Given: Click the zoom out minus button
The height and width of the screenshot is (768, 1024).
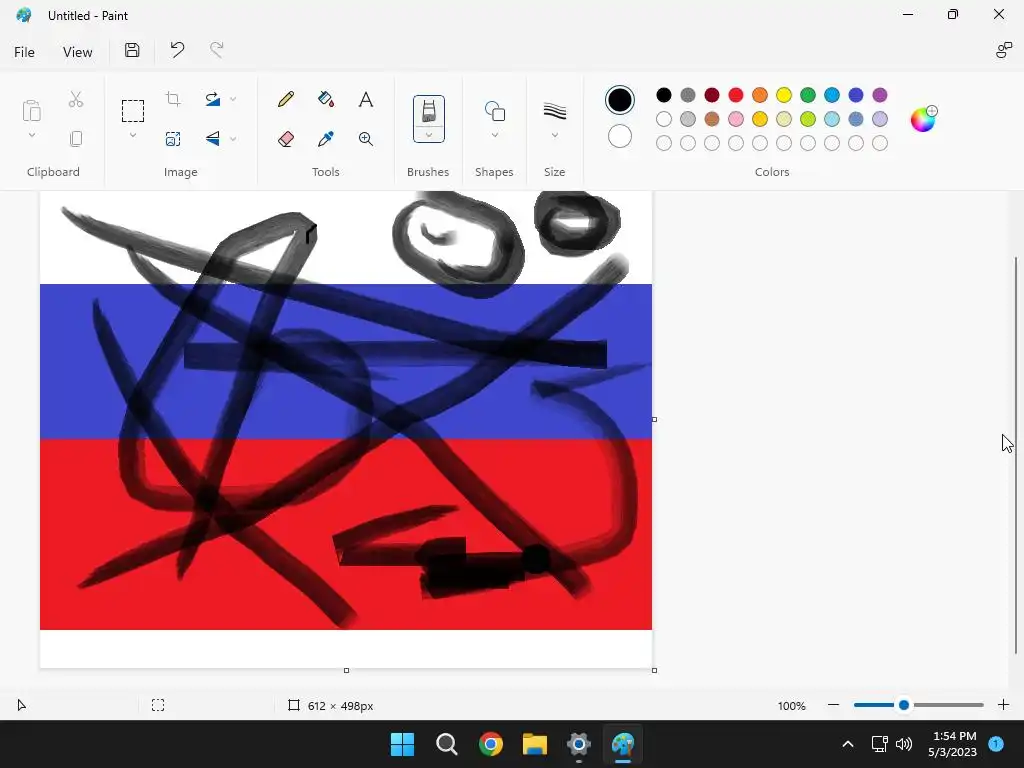Looking at the screenshot, I should [833, 705].
